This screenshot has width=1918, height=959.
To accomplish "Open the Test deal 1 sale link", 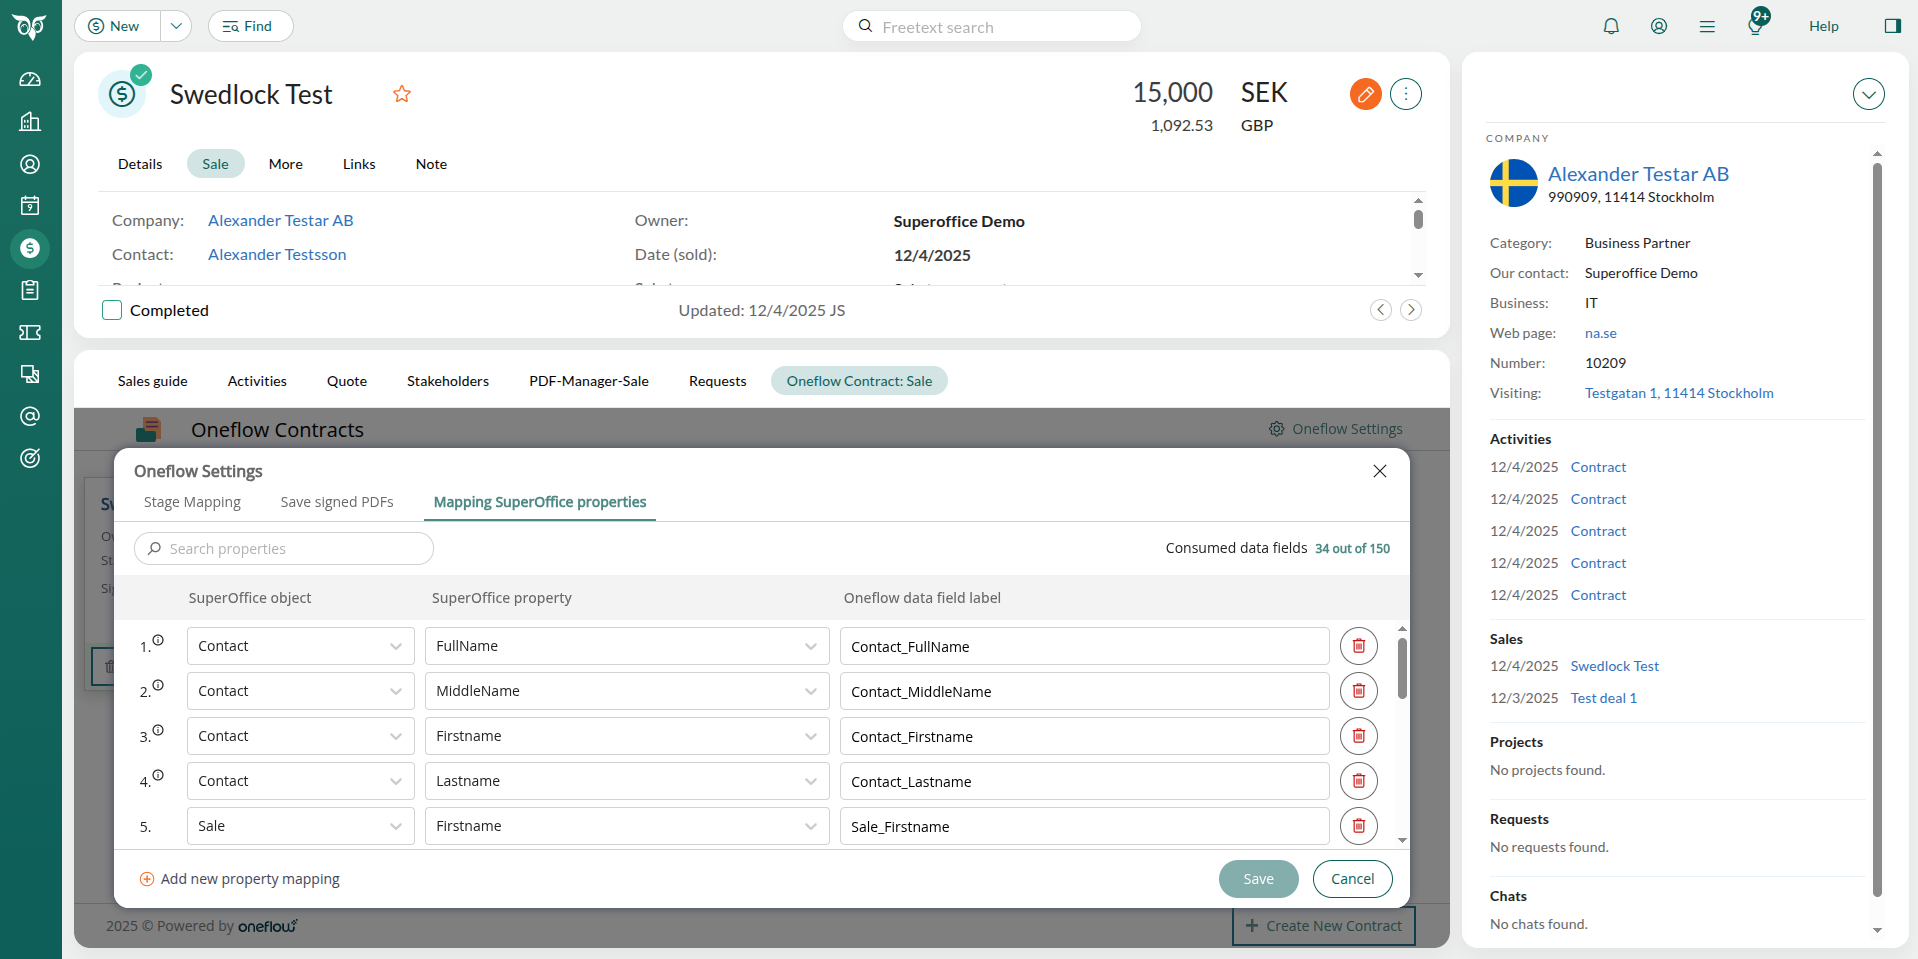I will [x=1604, y=698].
